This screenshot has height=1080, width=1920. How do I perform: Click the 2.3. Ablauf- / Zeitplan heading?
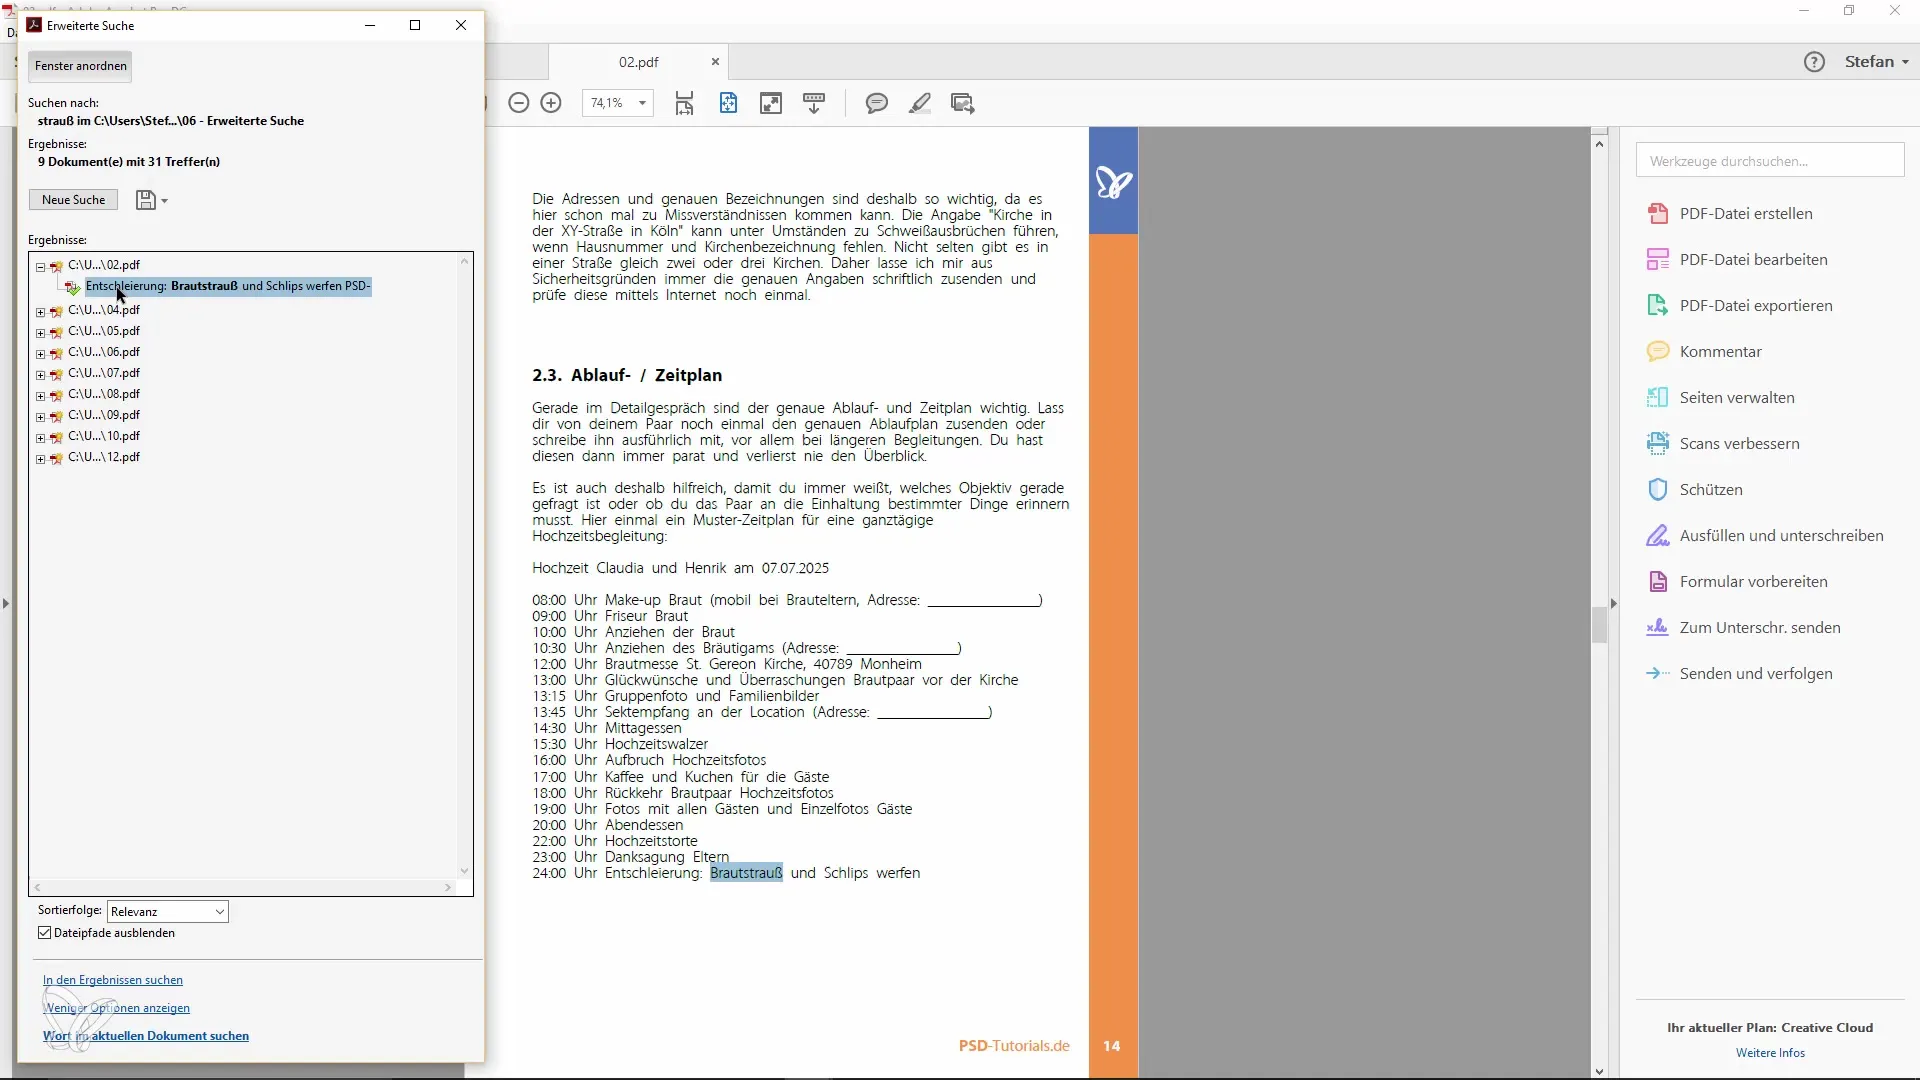(627, 375)
